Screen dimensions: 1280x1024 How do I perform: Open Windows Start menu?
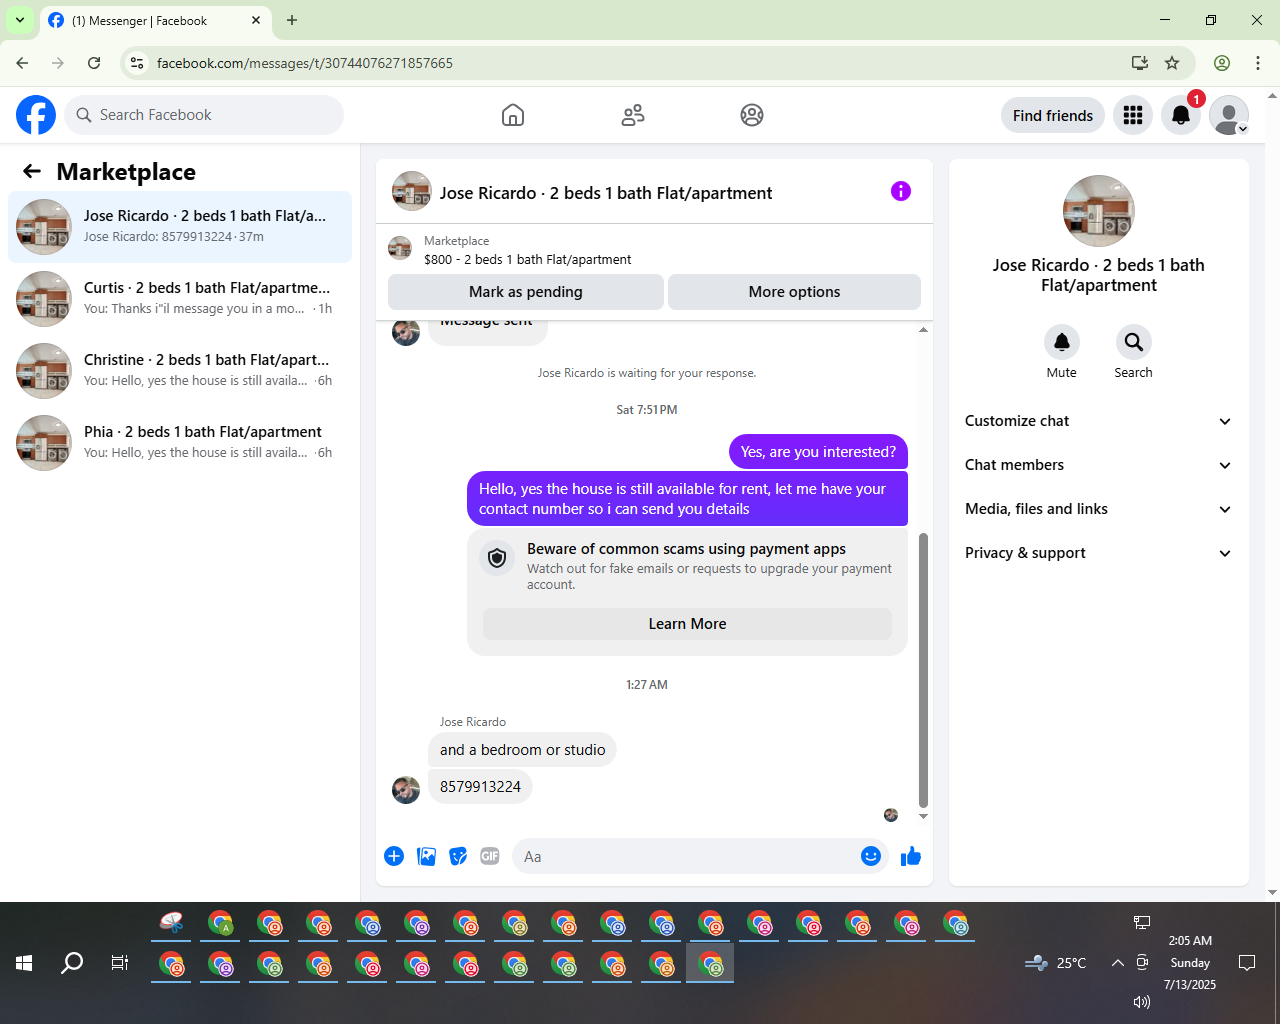(24, 963)
